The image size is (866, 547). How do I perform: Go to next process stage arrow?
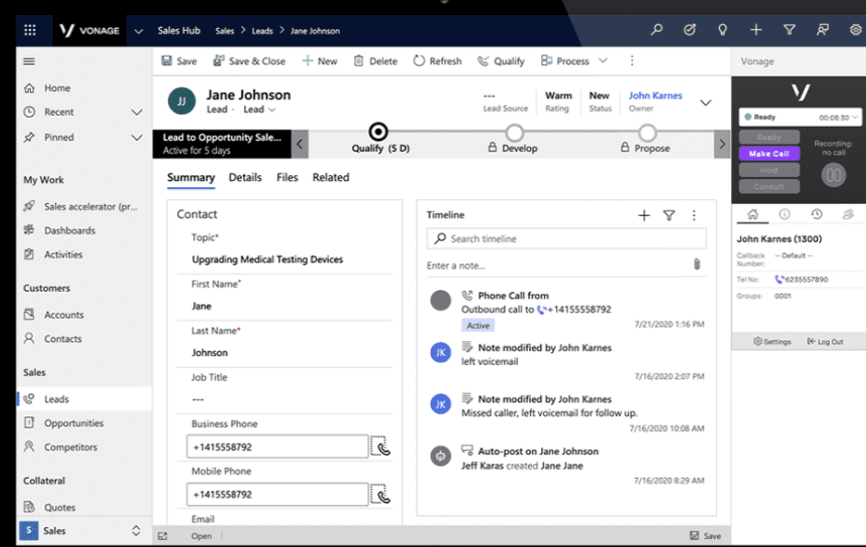722,144
